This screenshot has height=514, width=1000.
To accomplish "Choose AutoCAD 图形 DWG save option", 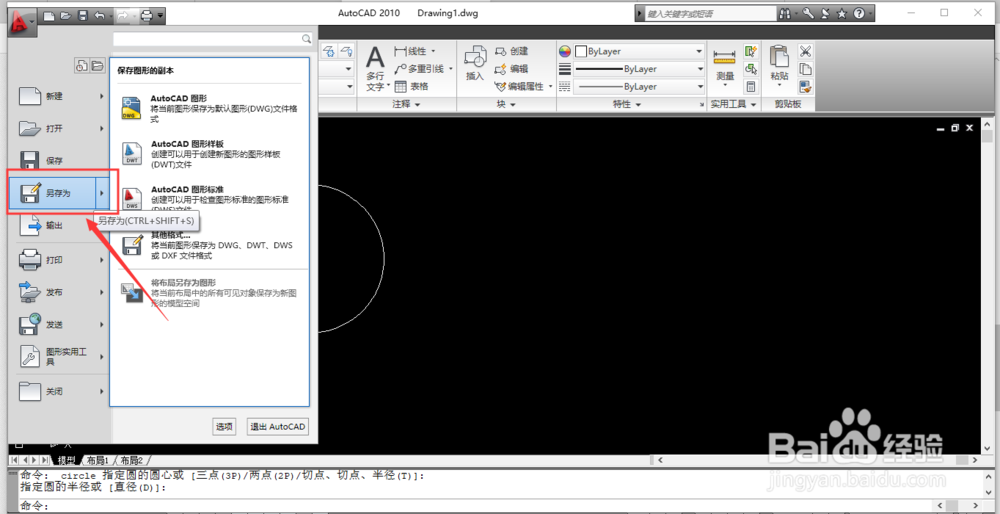I will (x=209, y=108).
